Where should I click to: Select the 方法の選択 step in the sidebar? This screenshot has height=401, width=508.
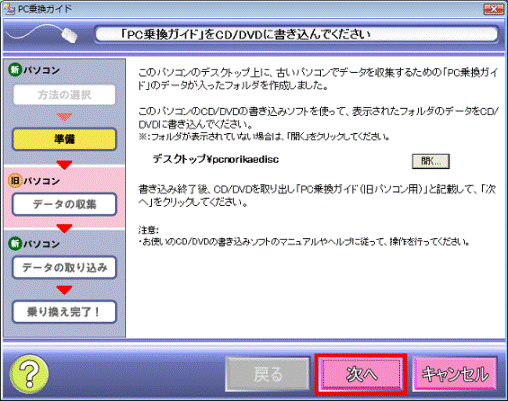coord(64,95)
